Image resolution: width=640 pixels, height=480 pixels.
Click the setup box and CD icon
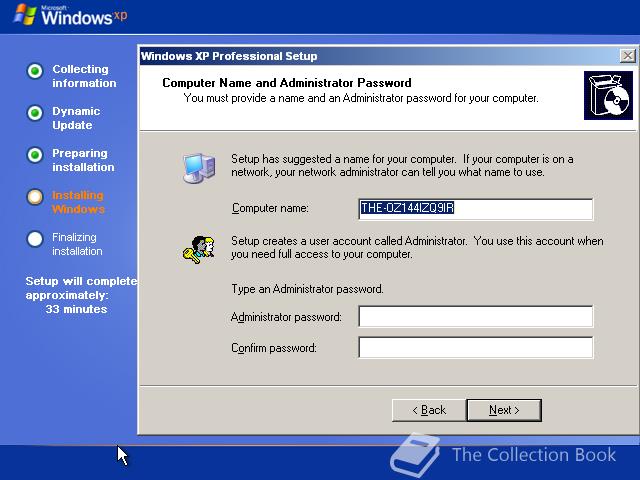[608, 96]
